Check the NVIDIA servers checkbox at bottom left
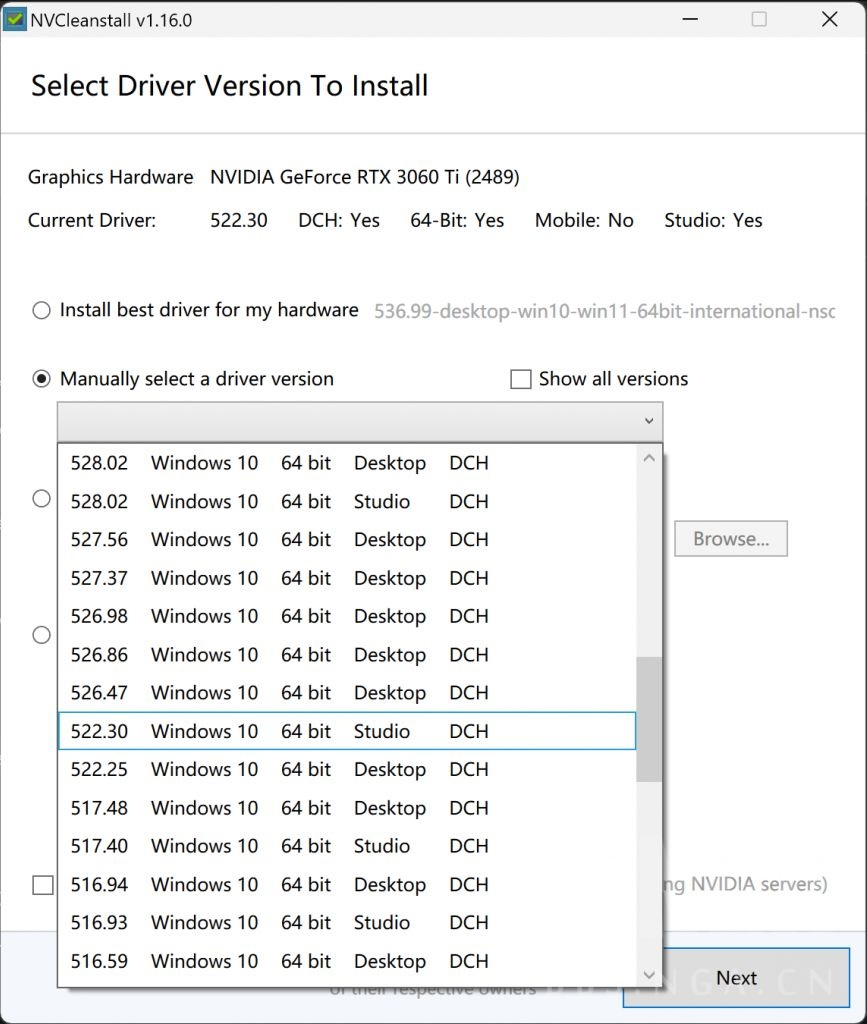Image resolution: width=867 pixels, height=1024 pixels. [41, 884]
